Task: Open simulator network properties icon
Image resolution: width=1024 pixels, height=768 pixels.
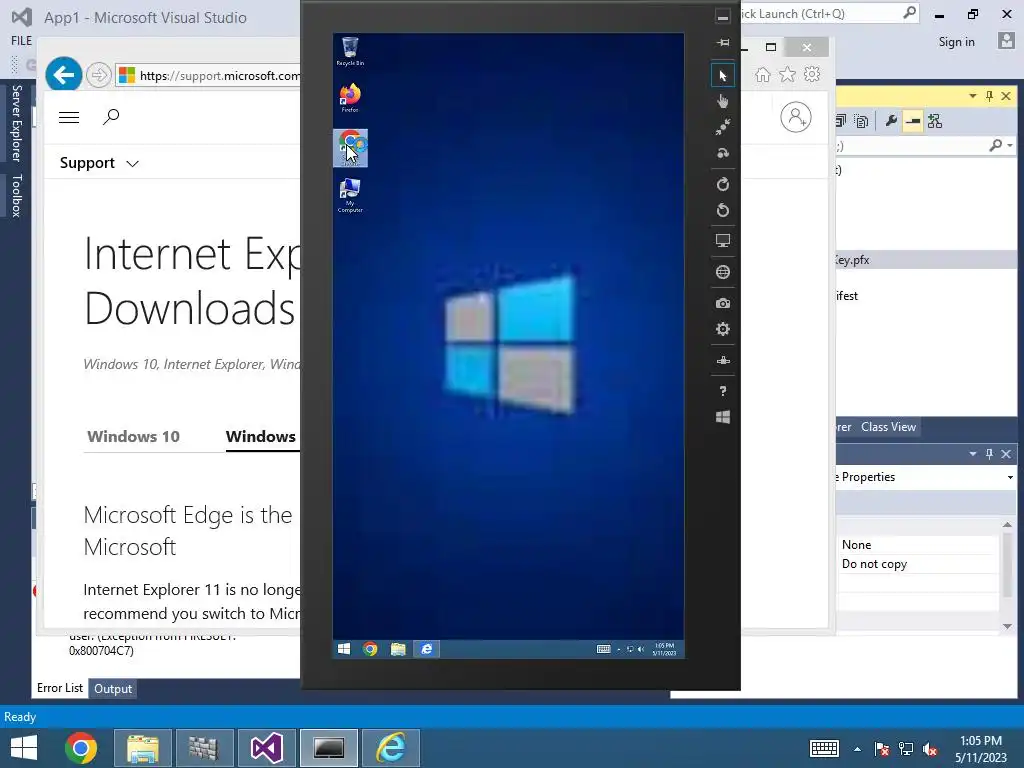Action: pyautogui.click(x=723, y=360)
